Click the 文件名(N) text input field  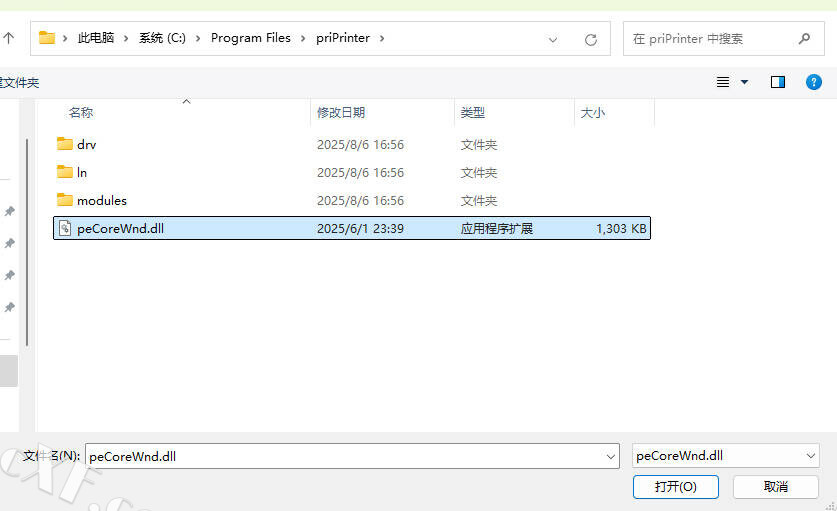(x=352, y=456)
